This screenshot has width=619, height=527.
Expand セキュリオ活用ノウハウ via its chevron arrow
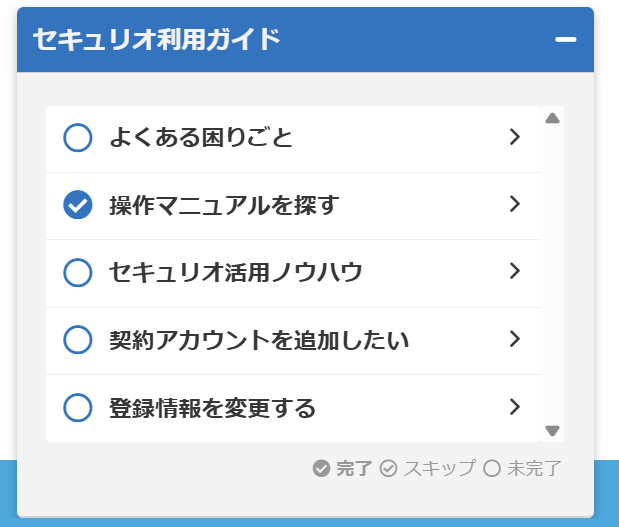(515, 271)
